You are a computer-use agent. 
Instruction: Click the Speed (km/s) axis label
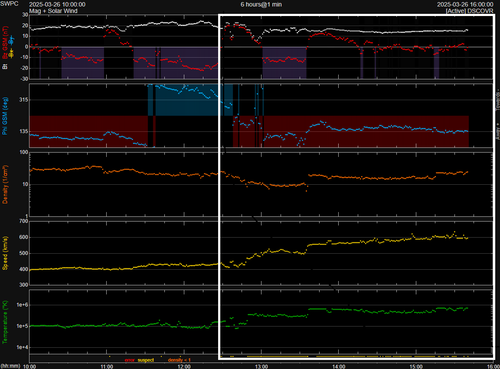[5, 253]
